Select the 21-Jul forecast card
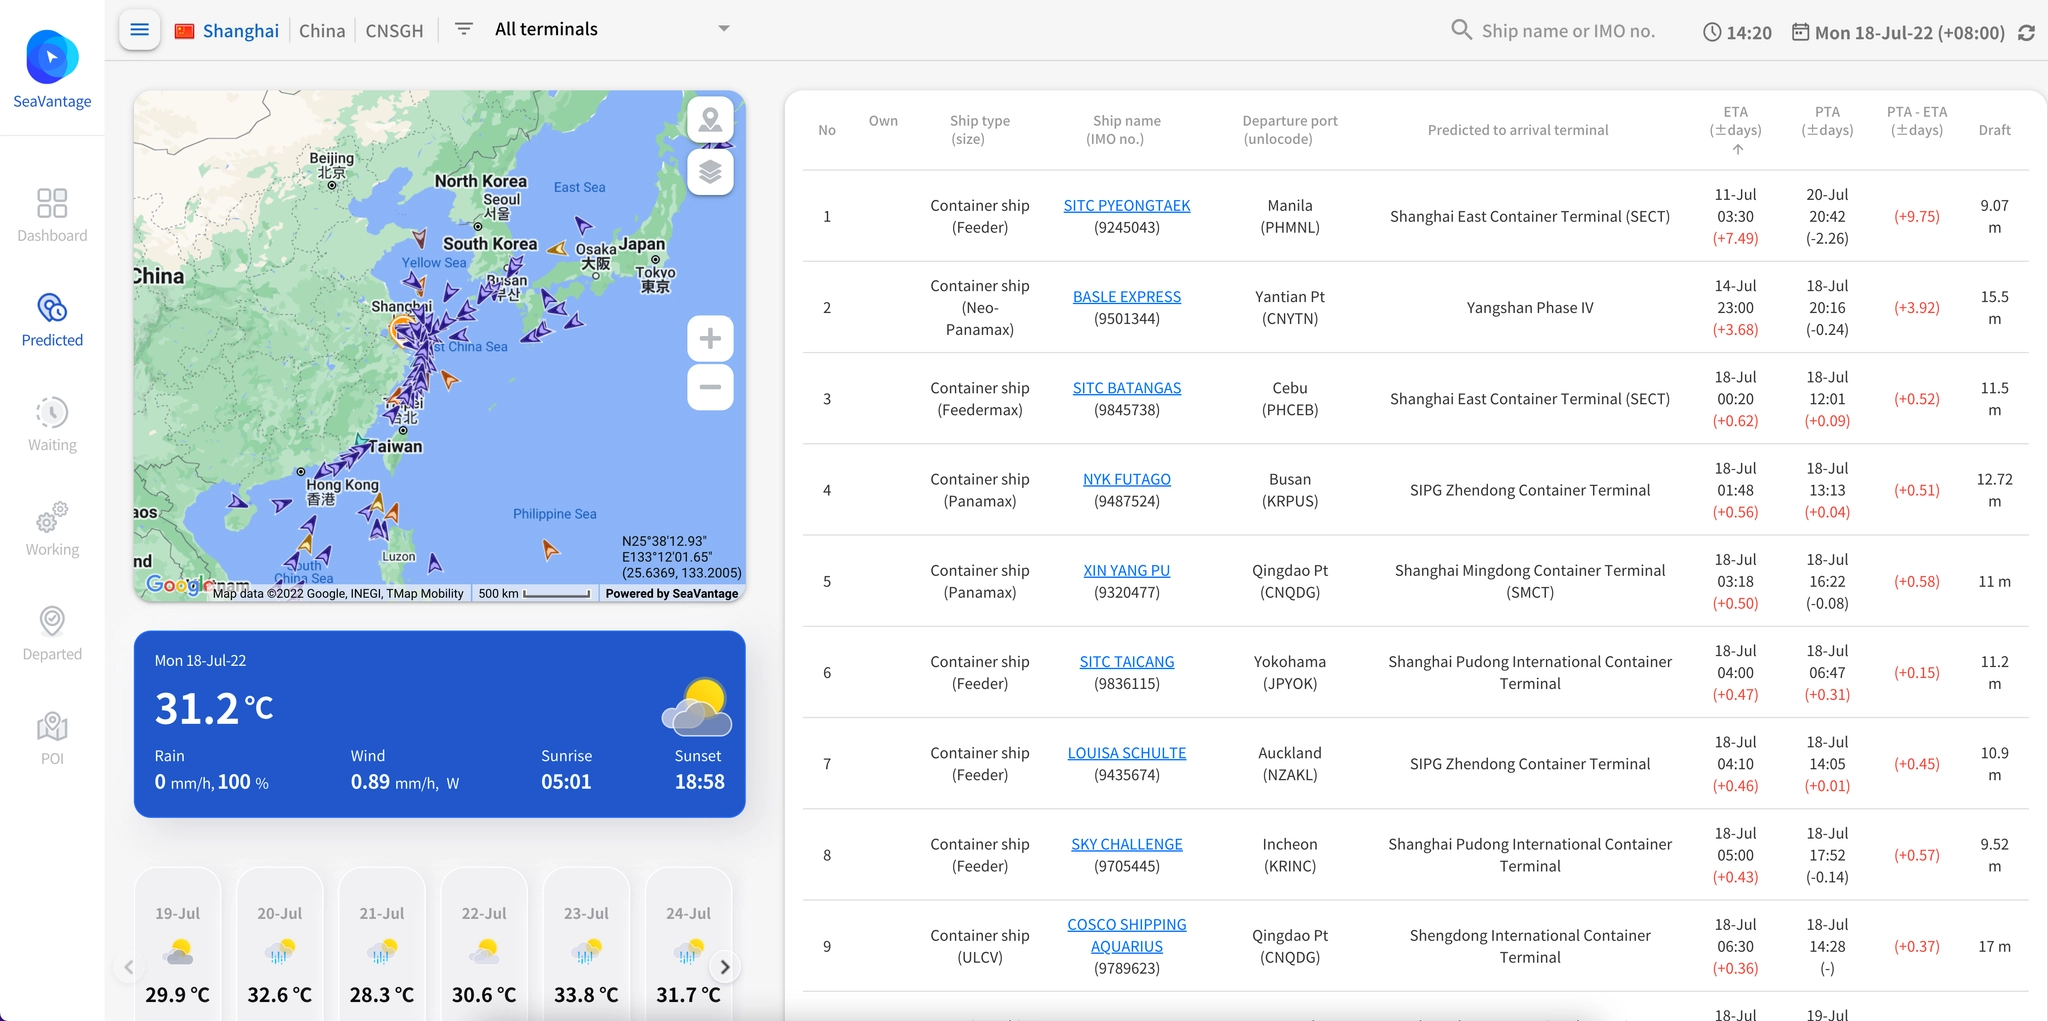Screen dimensions: 2048x1021 (382, 945)
